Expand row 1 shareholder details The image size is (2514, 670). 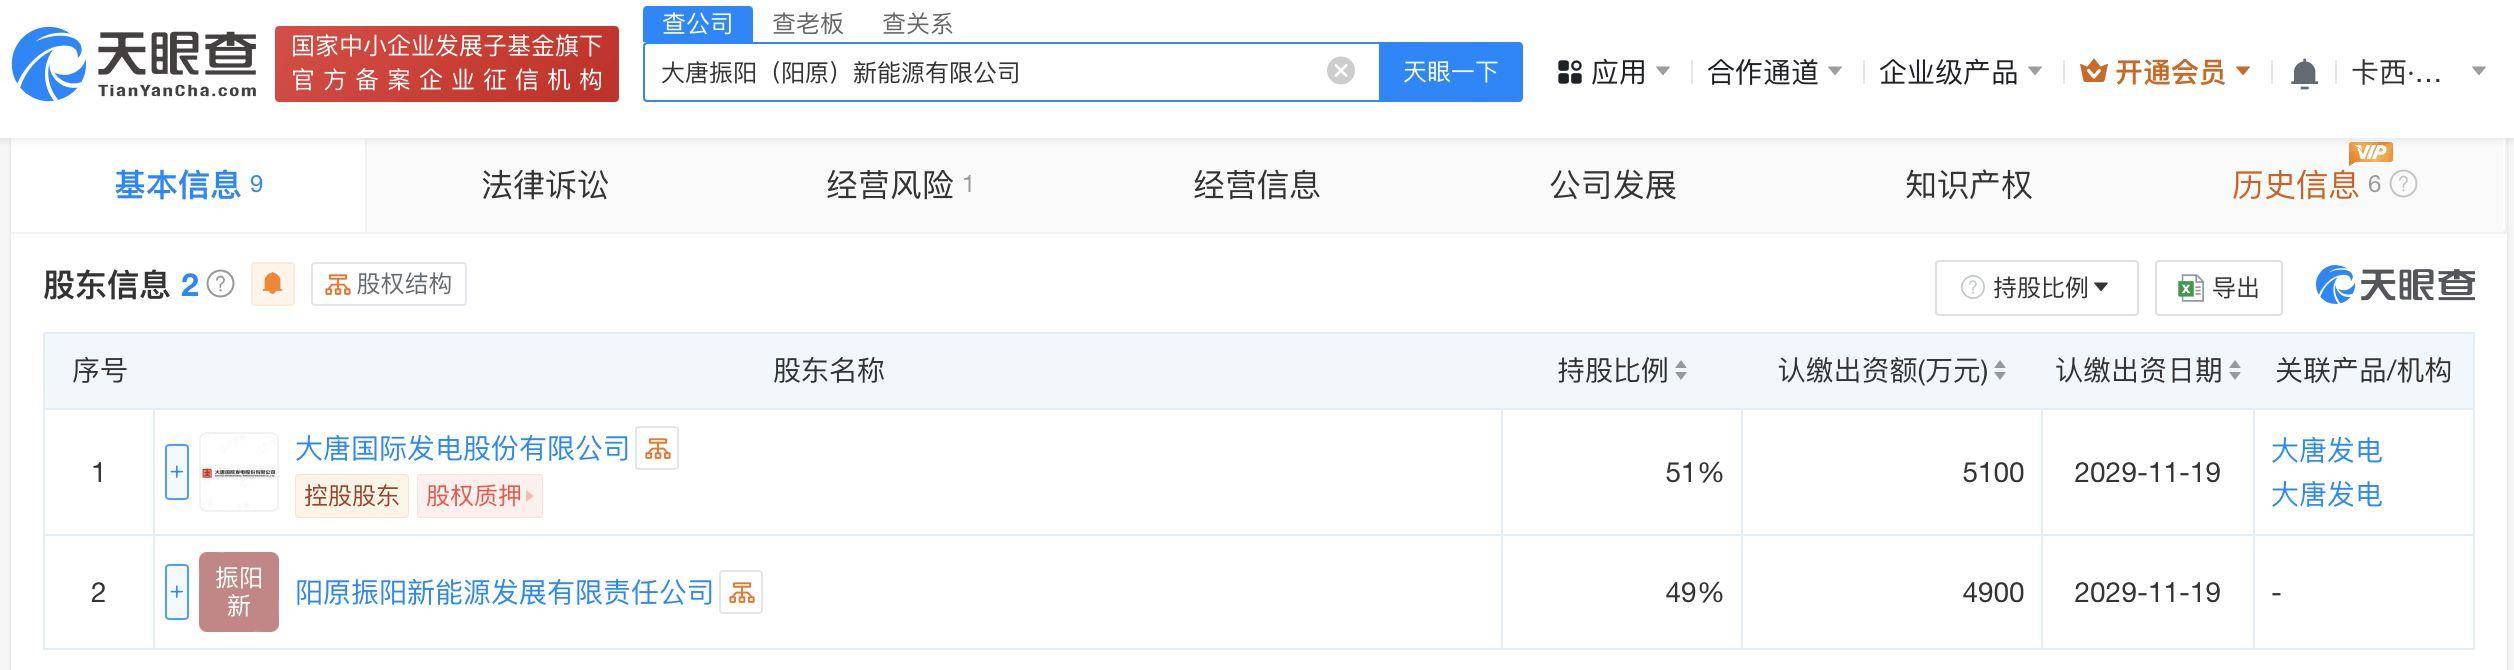click(x=176, y=472)
